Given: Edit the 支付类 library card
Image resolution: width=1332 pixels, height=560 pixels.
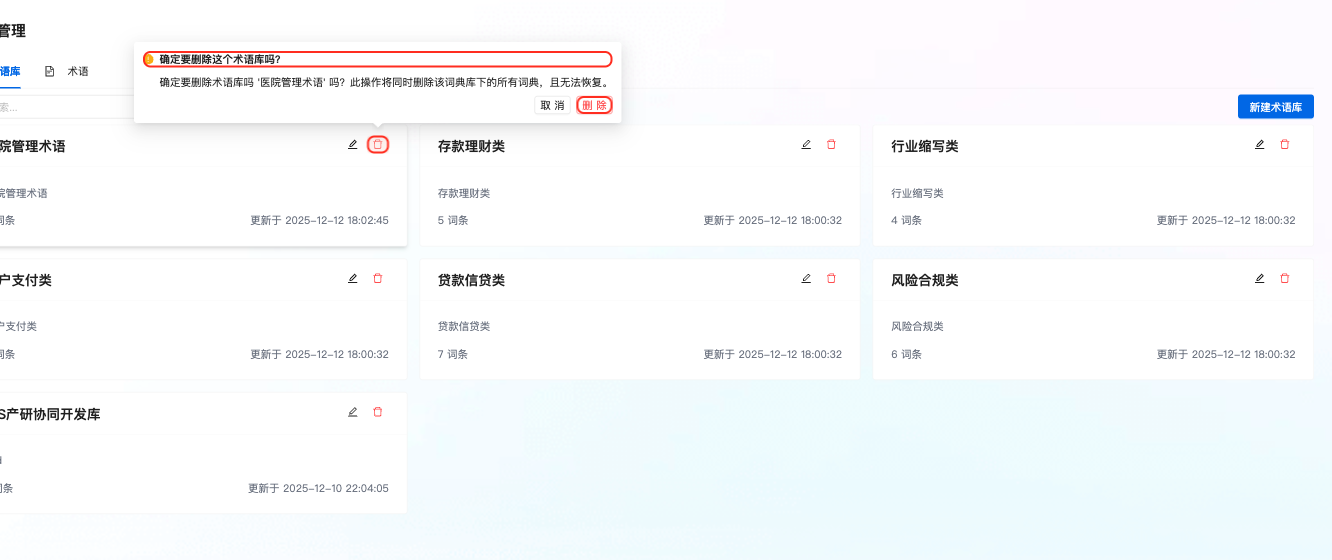Looking at the screenshot, I should [x=352, y=279].
